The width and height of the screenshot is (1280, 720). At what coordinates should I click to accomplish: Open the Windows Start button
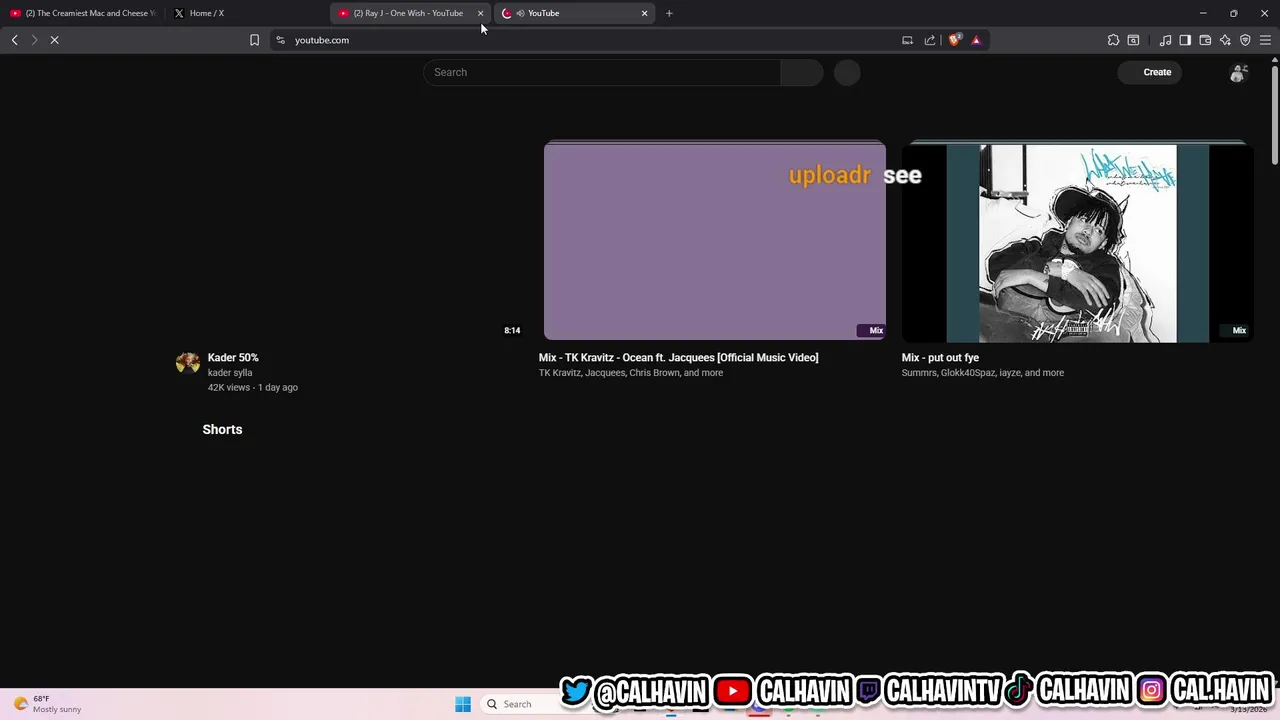(463, 704)
